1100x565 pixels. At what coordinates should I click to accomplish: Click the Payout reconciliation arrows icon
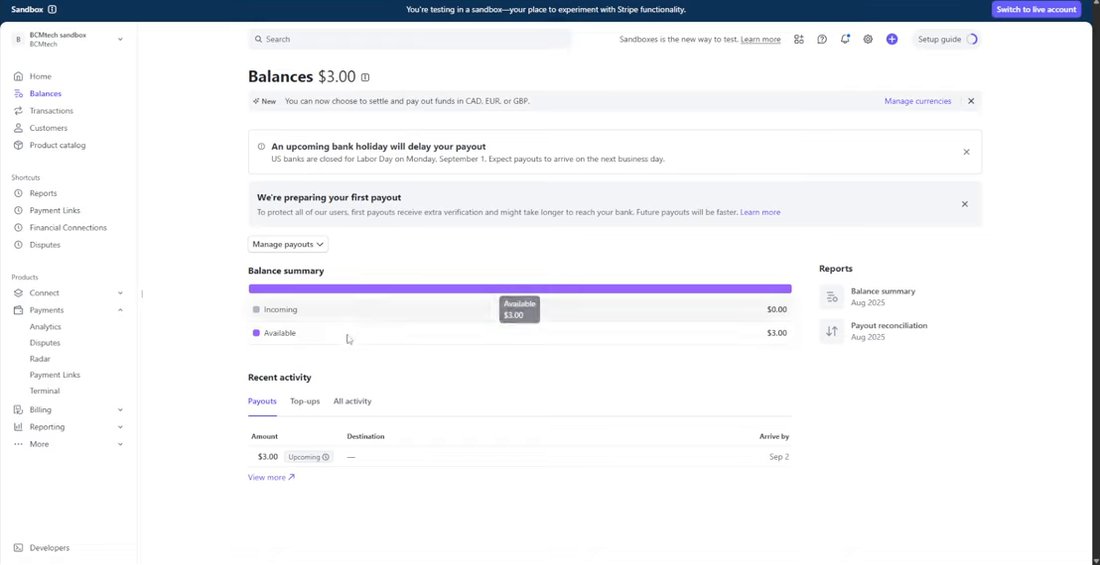point(832,331)
